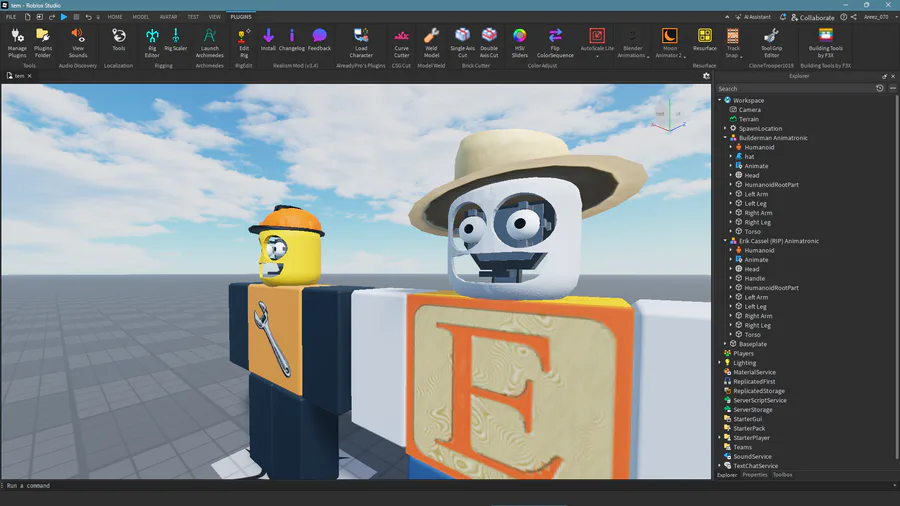Expand the StarterPlayer service
The width and height of the screenshot is (900, 506).
[x=720, y=438]
